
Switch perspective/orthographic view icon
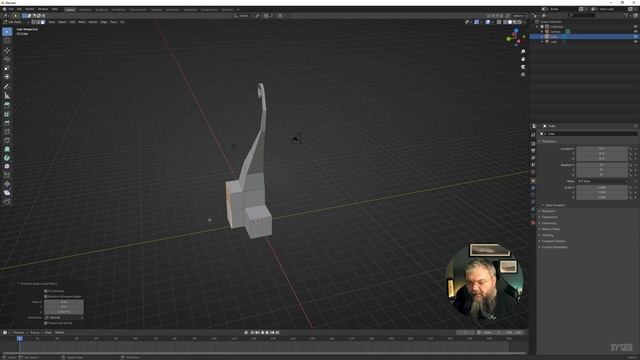(x=523, y=75)
